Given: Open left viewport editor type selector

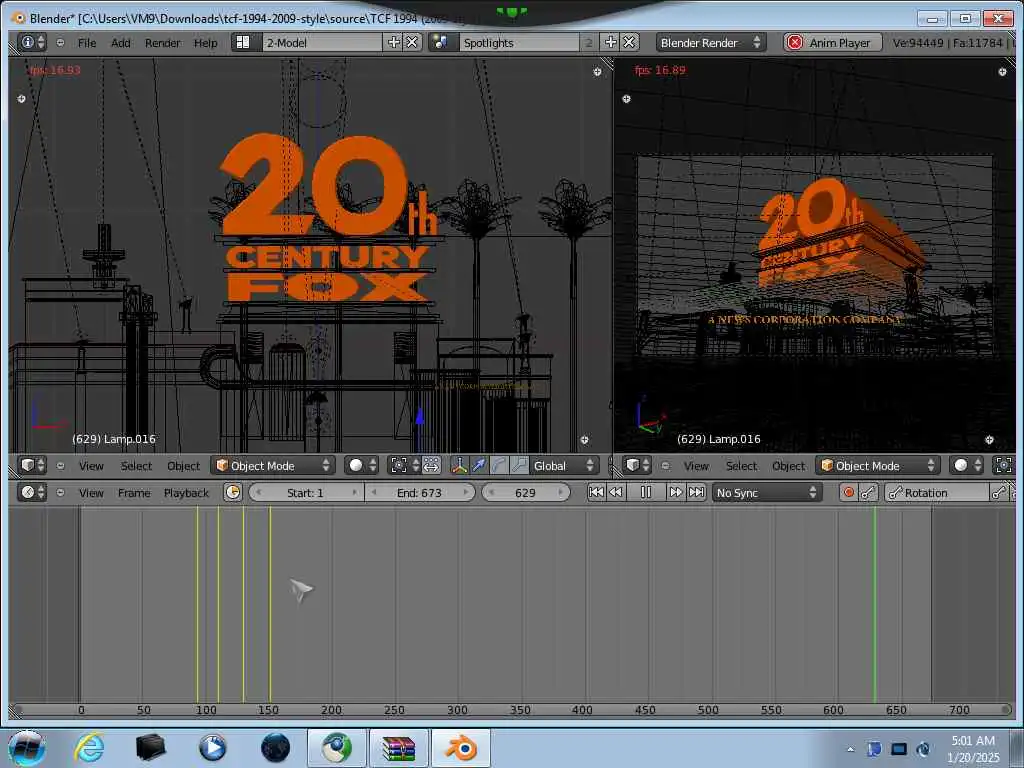Looking at the screenshot, I should 32,466.
